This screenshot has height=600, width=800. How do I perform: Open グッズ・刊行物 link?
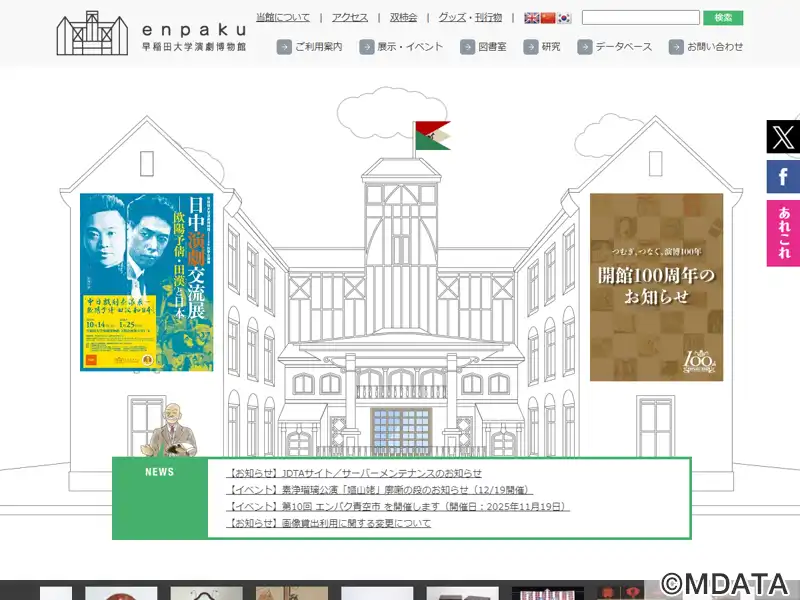[470, 17]
